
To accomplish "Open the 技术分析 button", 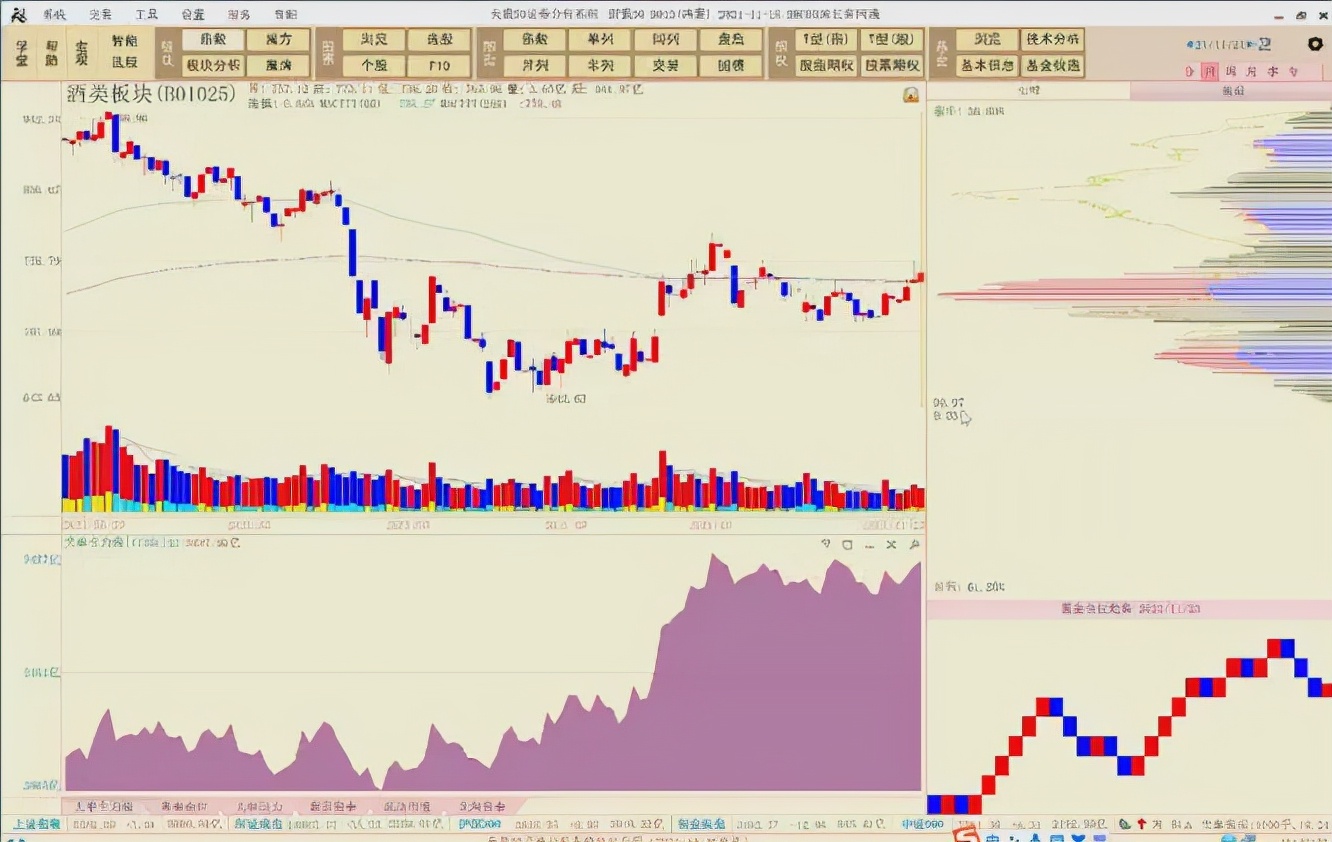I will point(1053,39).
